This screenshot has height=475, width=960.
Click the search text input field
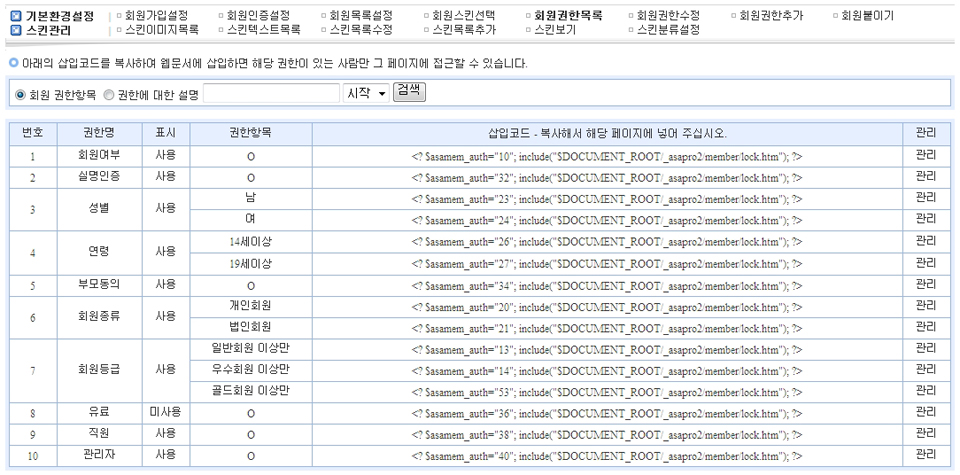click(271, 93)
